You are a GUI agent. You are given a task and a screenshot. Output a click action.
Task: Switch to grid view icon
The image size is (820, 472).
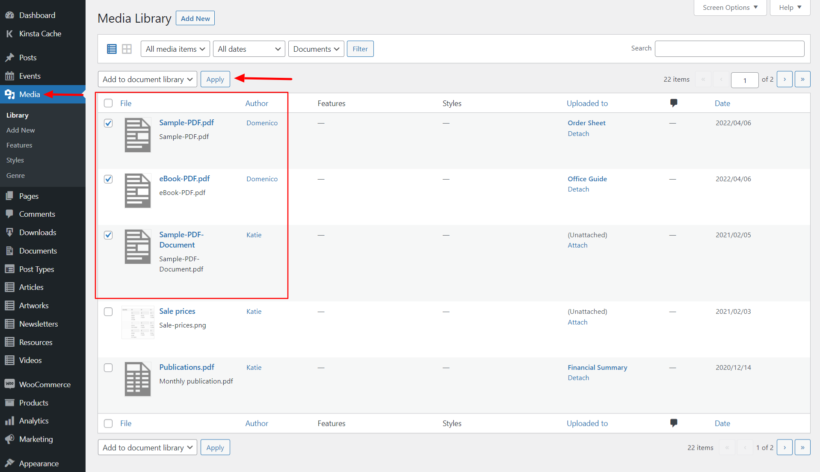pos(127,49)
